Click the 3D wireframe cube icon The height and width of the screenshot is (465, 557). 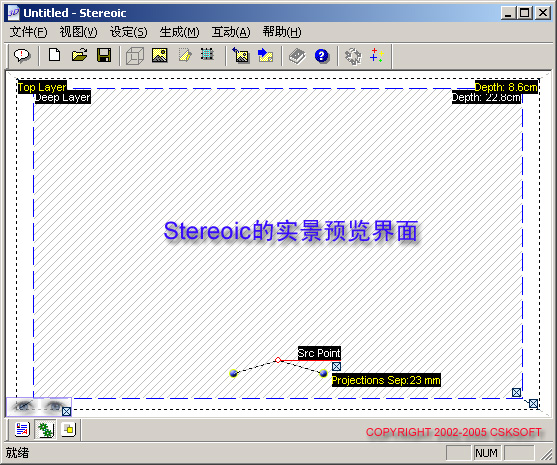pyautogui.click(x=135, y=56)
